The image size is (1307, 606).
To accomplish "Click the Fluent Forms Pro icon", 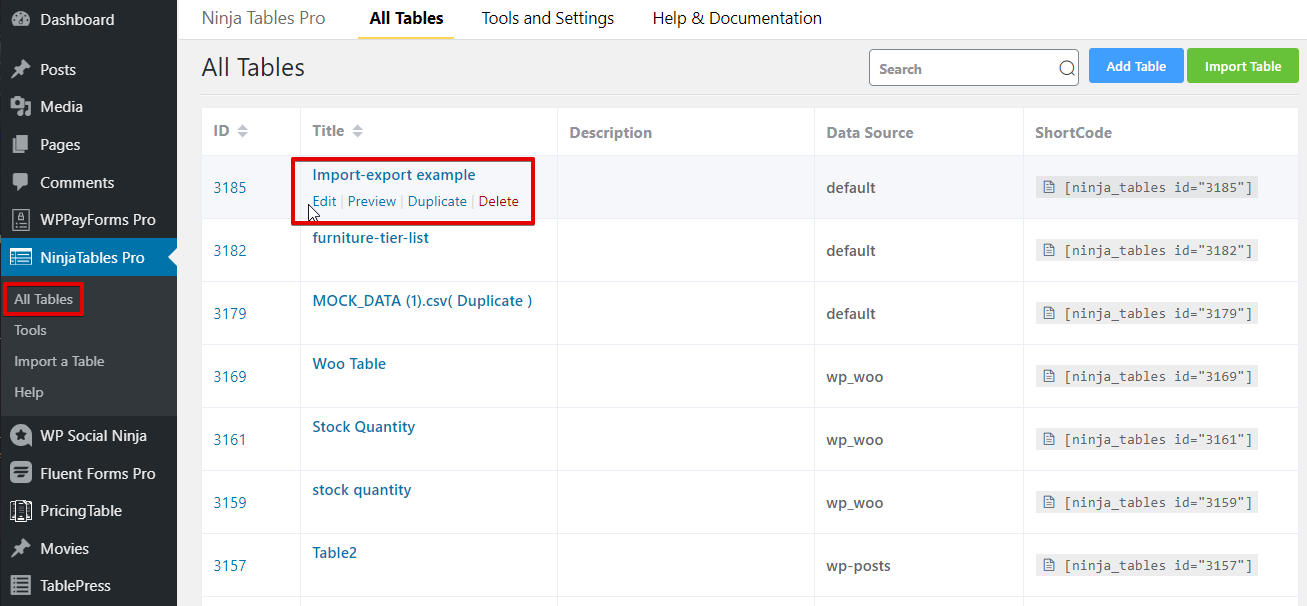I will pyautogui.click(x=20, y=473).
